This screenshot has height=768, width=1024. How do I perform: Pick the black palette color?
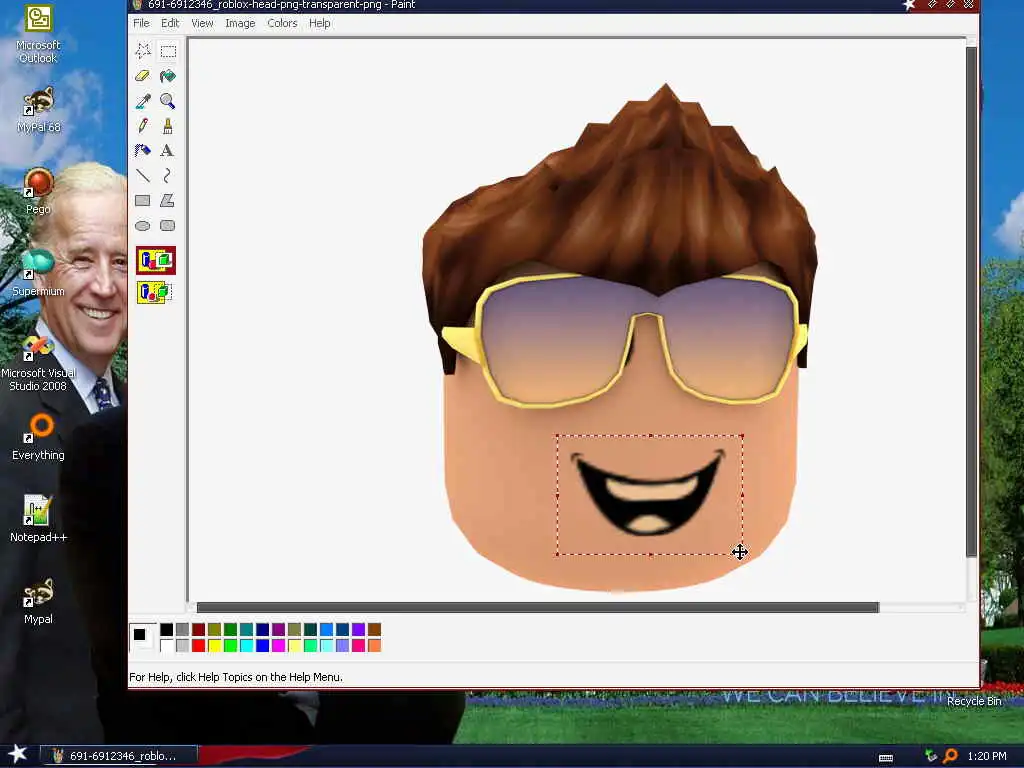pos(167,630)
